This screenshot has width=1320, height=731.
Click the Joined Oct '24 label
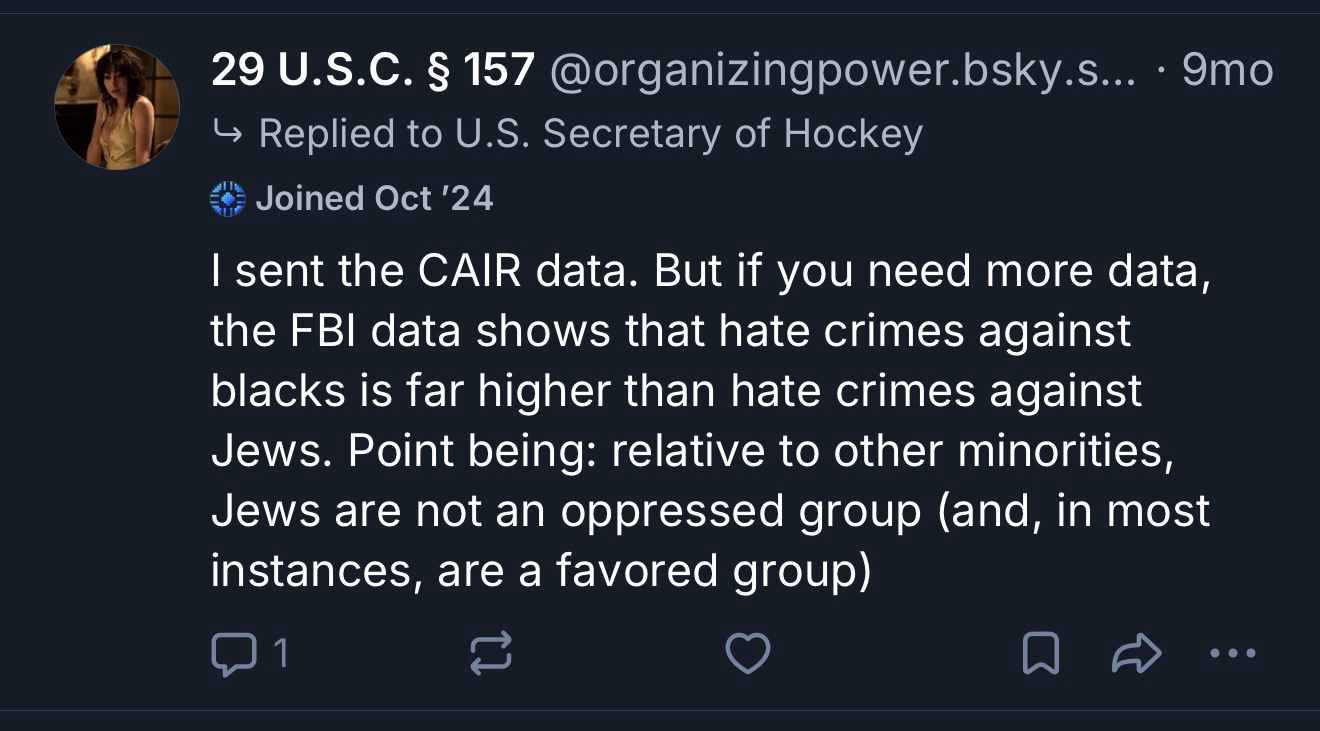tap(374, 199)
